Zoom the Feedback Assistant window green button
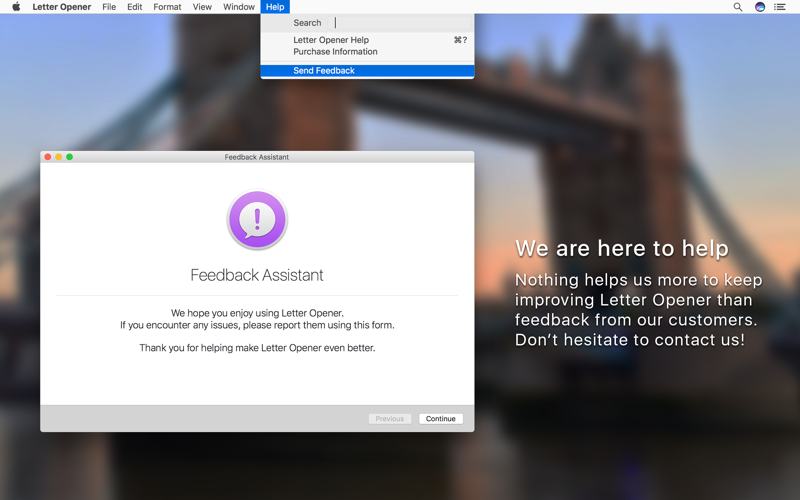800x500 pixels. [x=69, y=157]
